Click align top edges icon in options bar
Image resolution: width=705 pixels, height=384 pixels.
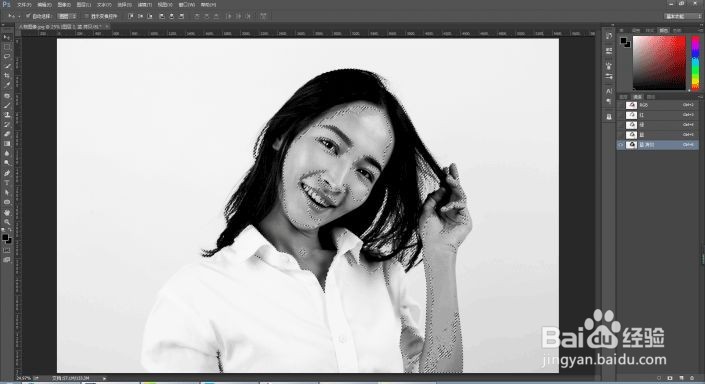tap(130, 16)
